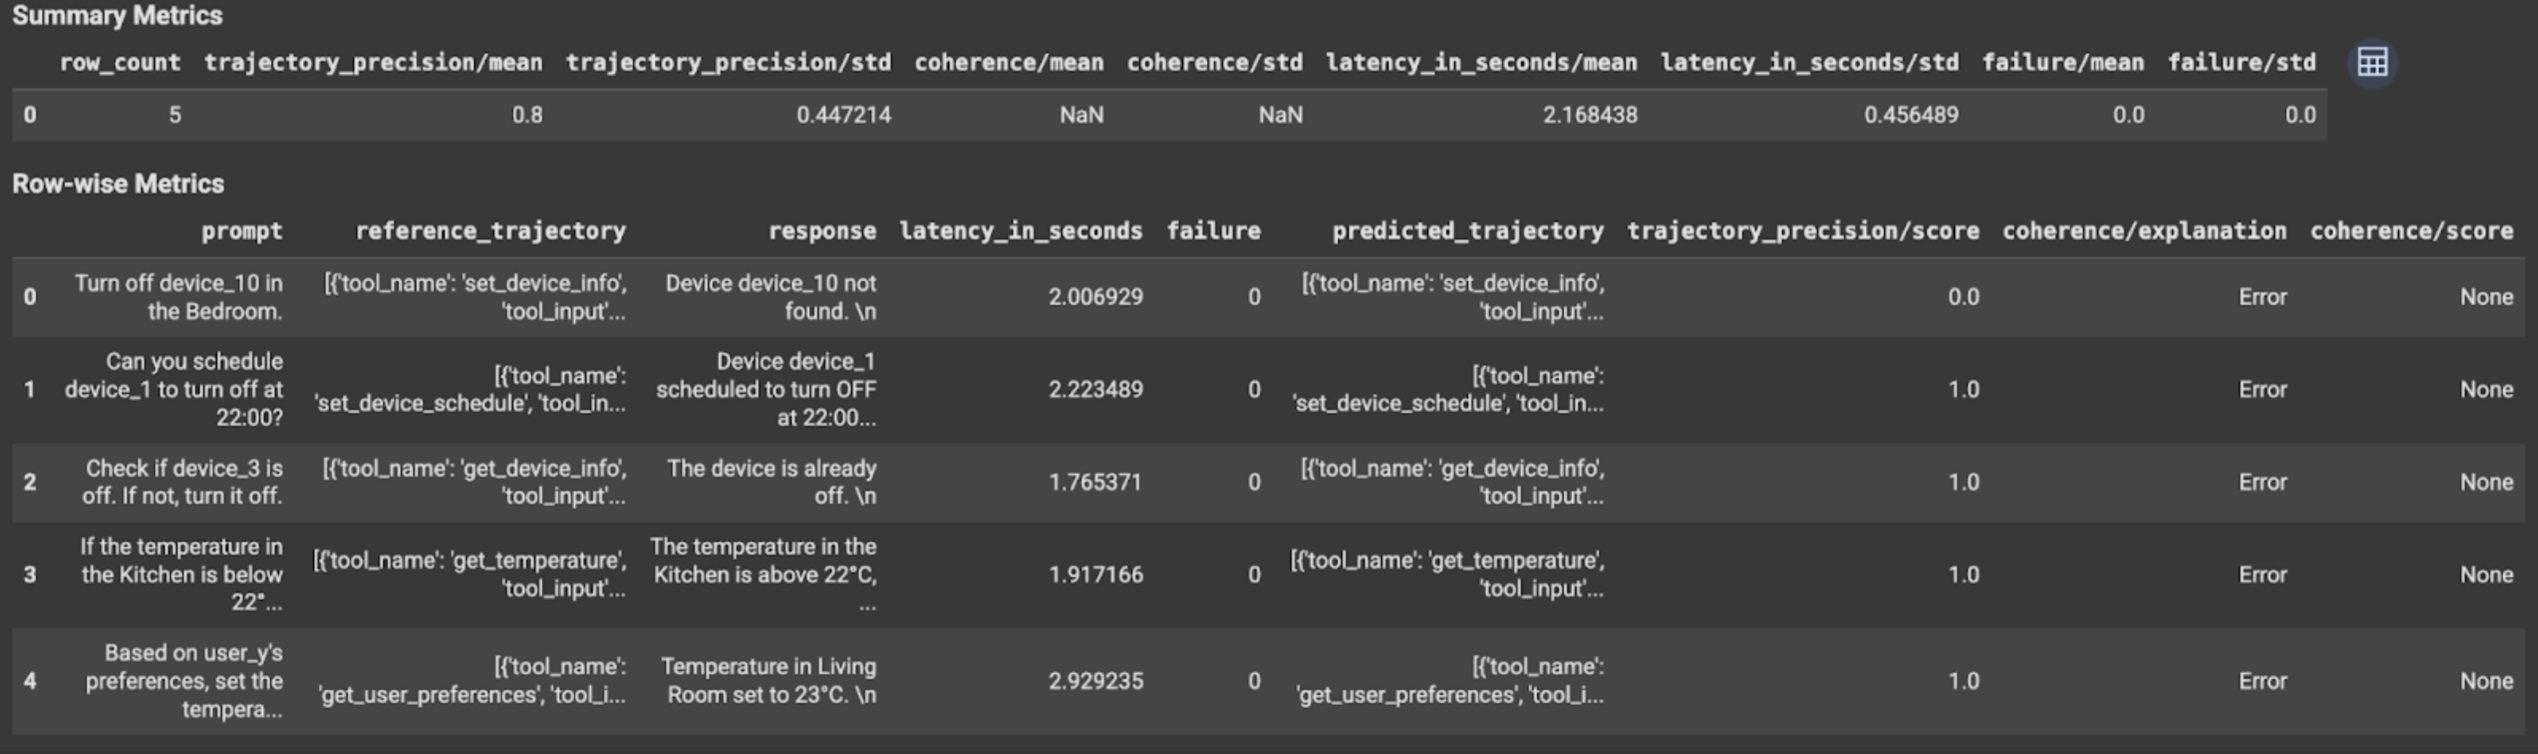Viewport: 2538px width, 754px height.
Task: Click the 'Check if device_3 is off' prompt cell
Action: point(183,482)
